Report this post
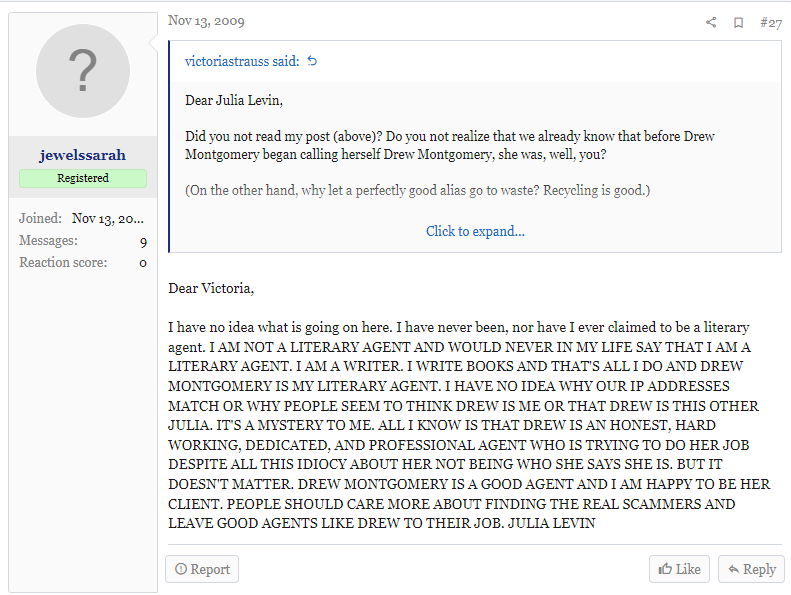Viewport: 791px width, 595px height. 202,569
